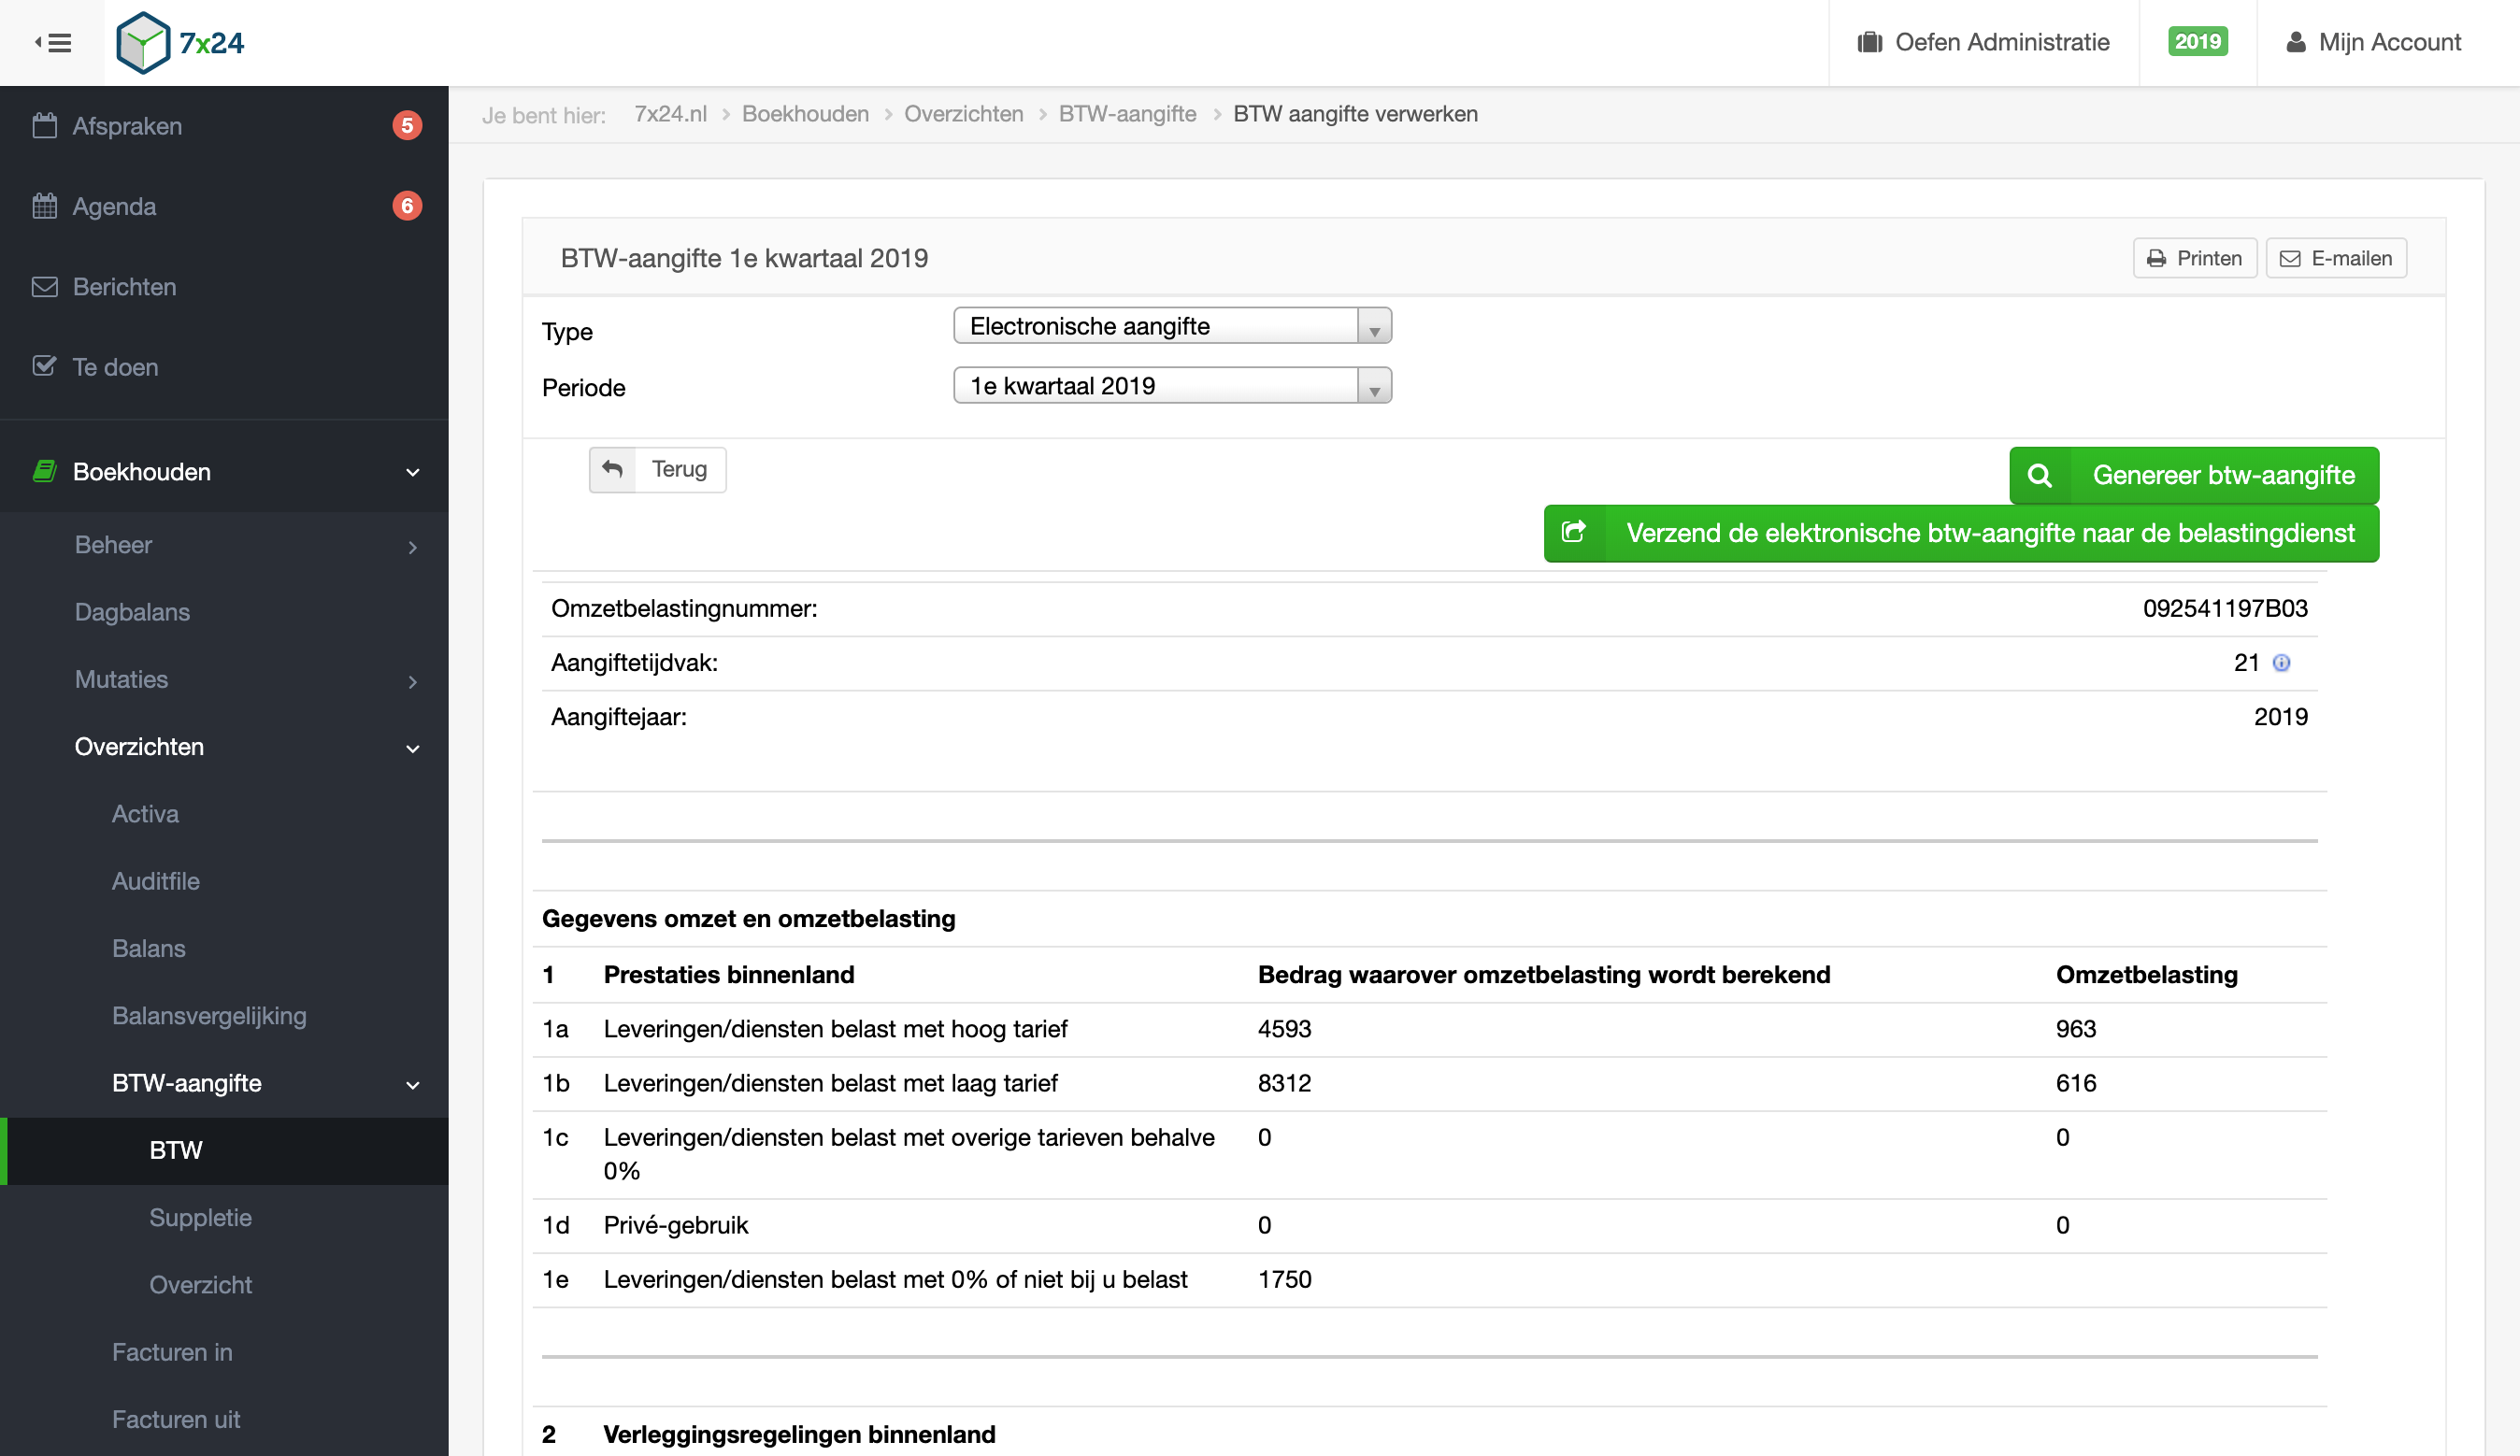
Task: Click the 1b omzetbelasting 616
Action: coord(2075,1083)
